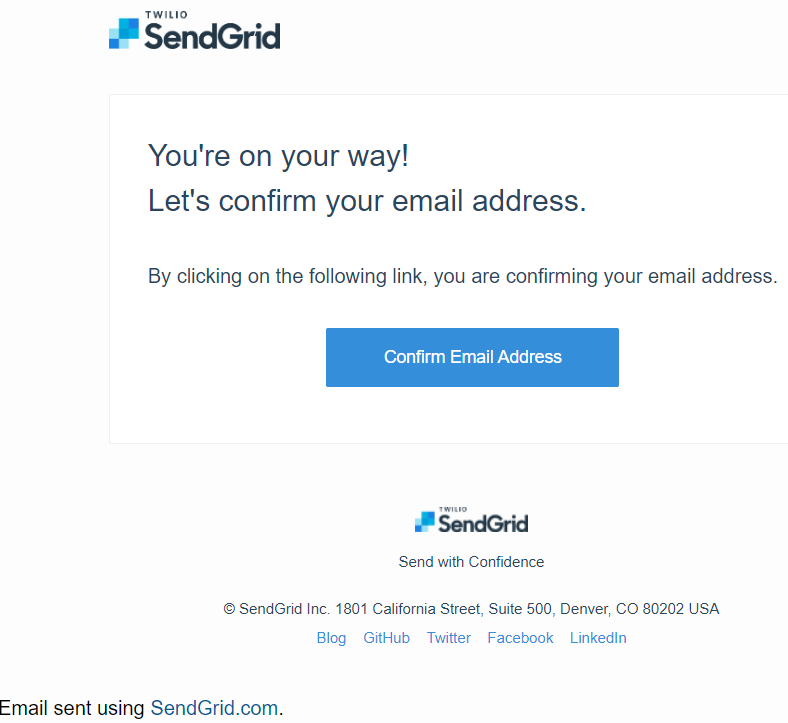Click the copyright symbol before SendGrid Inc.
This screenshot has width=788, height=723.
pos(229,609)
